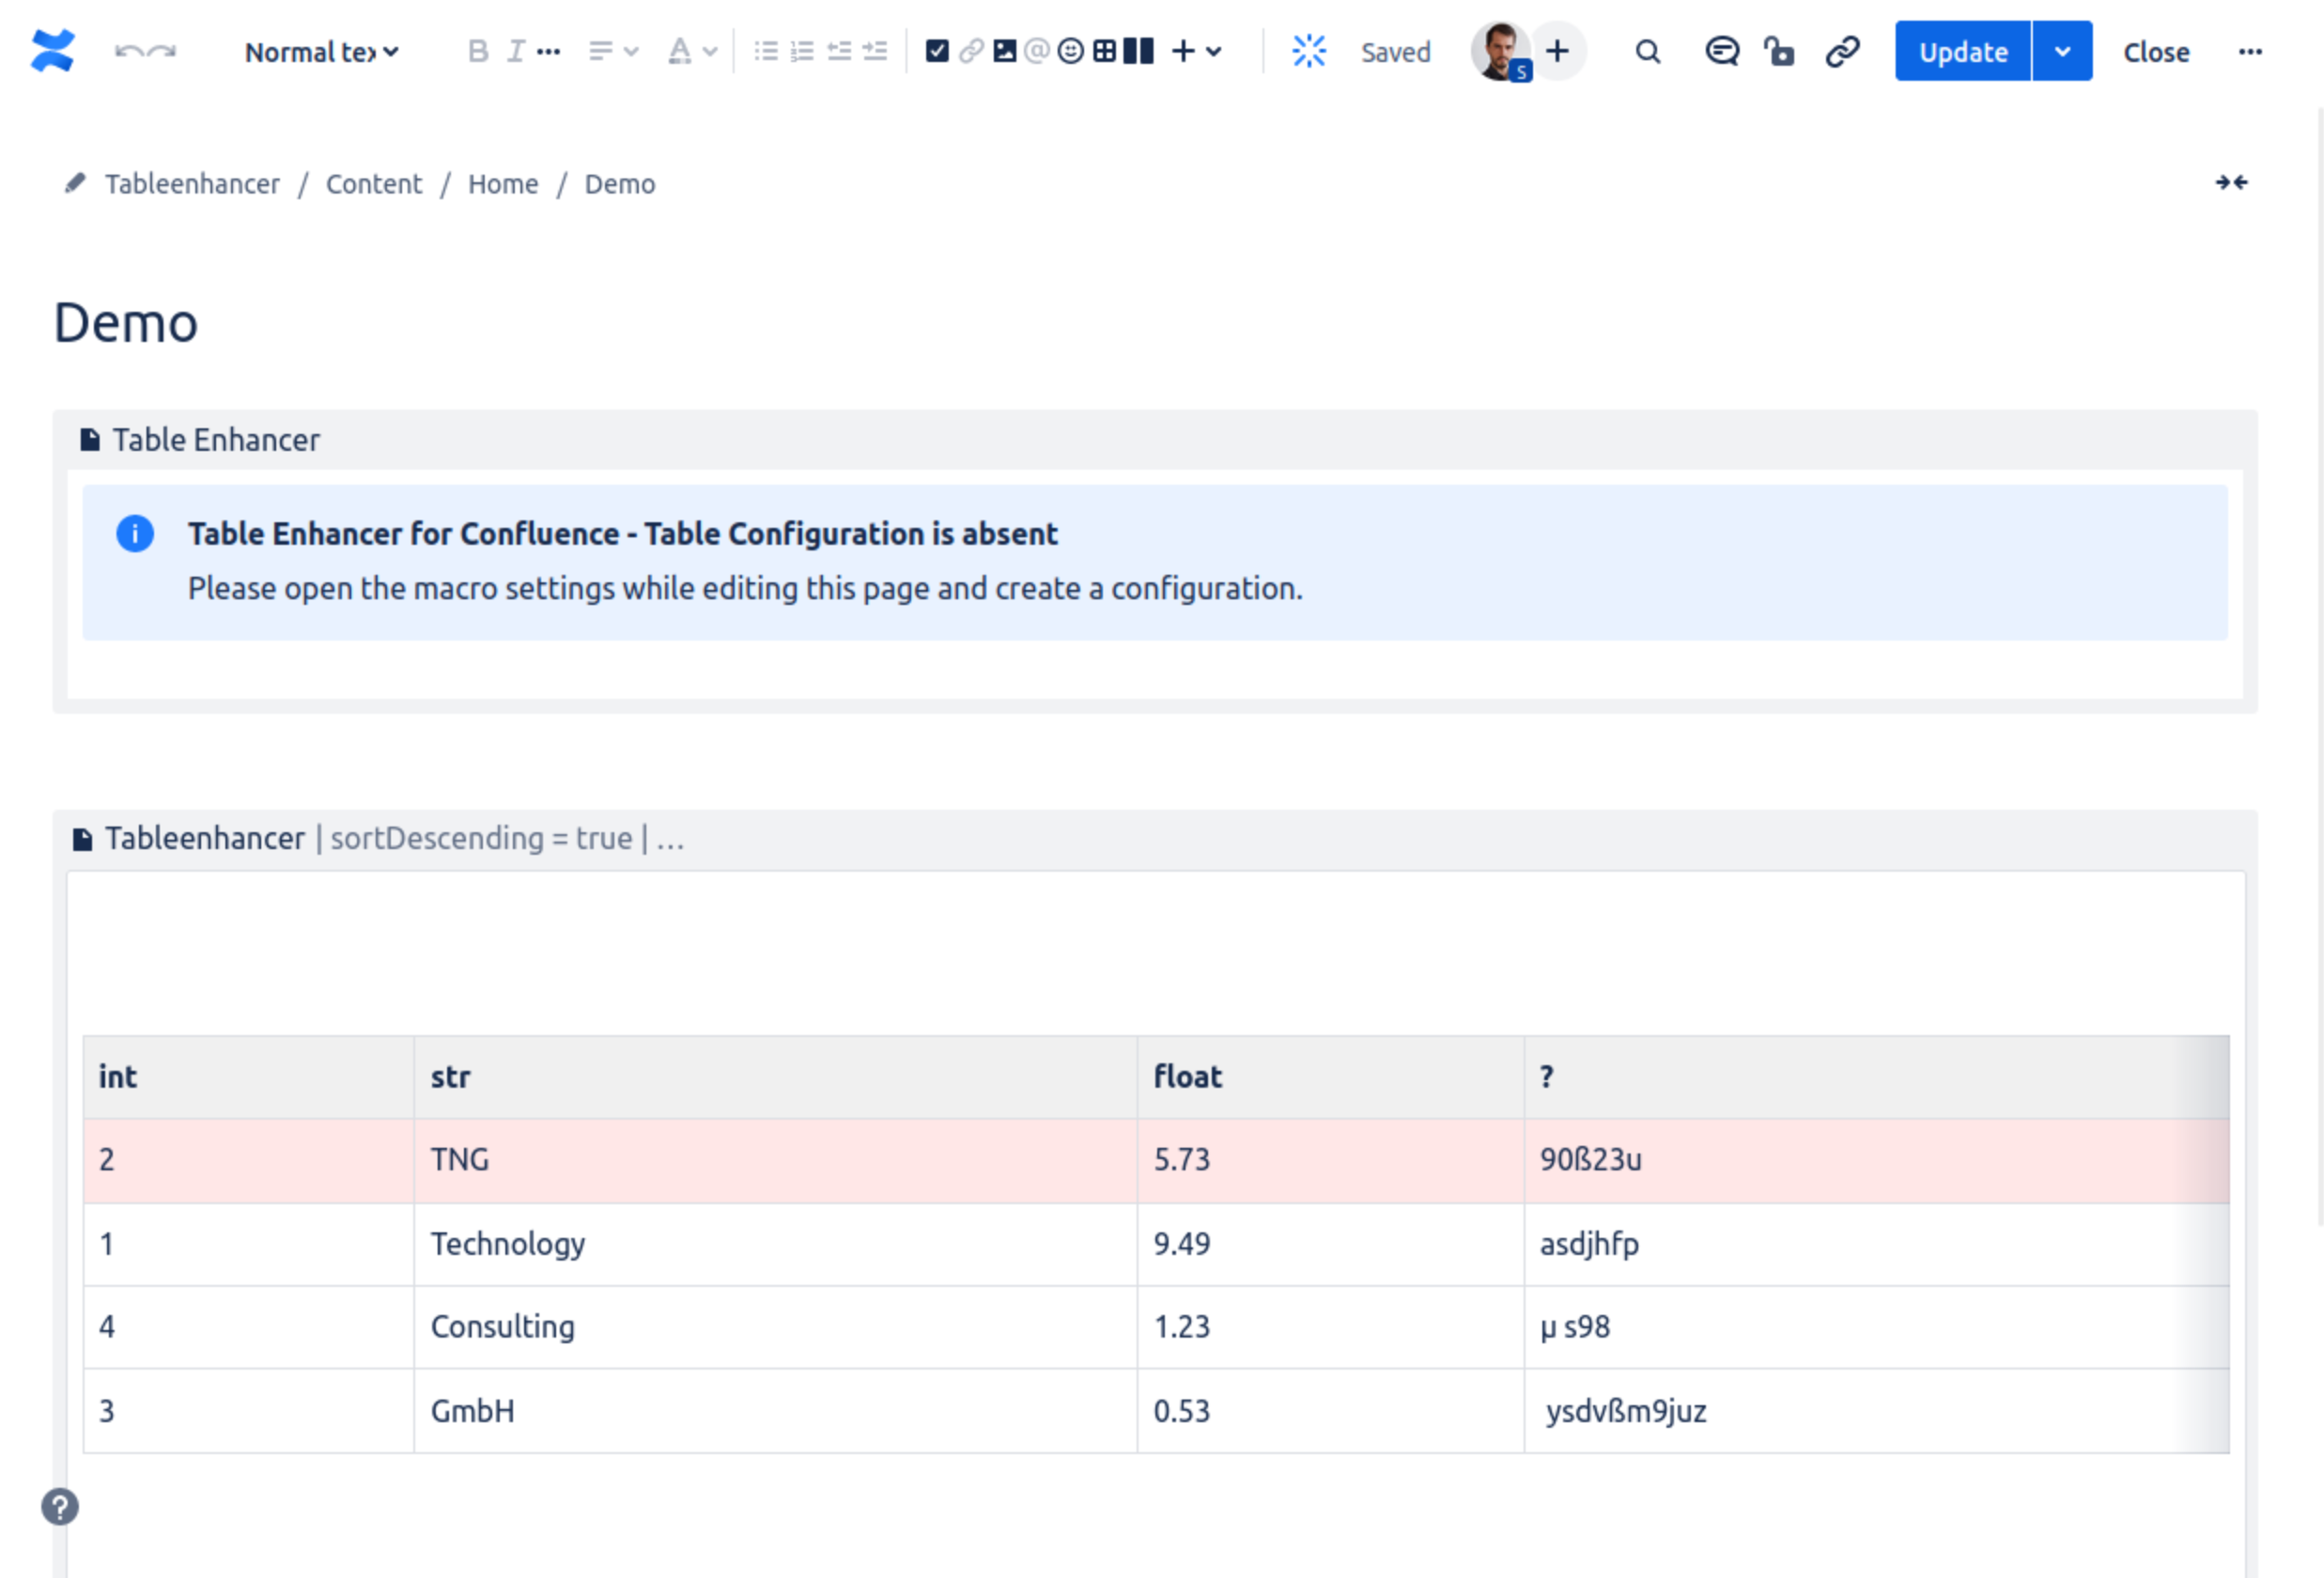Open the Atlassian Intelligence sparkle icon
Viewport: 2324px width, 1578px height.
point(1308,51)
